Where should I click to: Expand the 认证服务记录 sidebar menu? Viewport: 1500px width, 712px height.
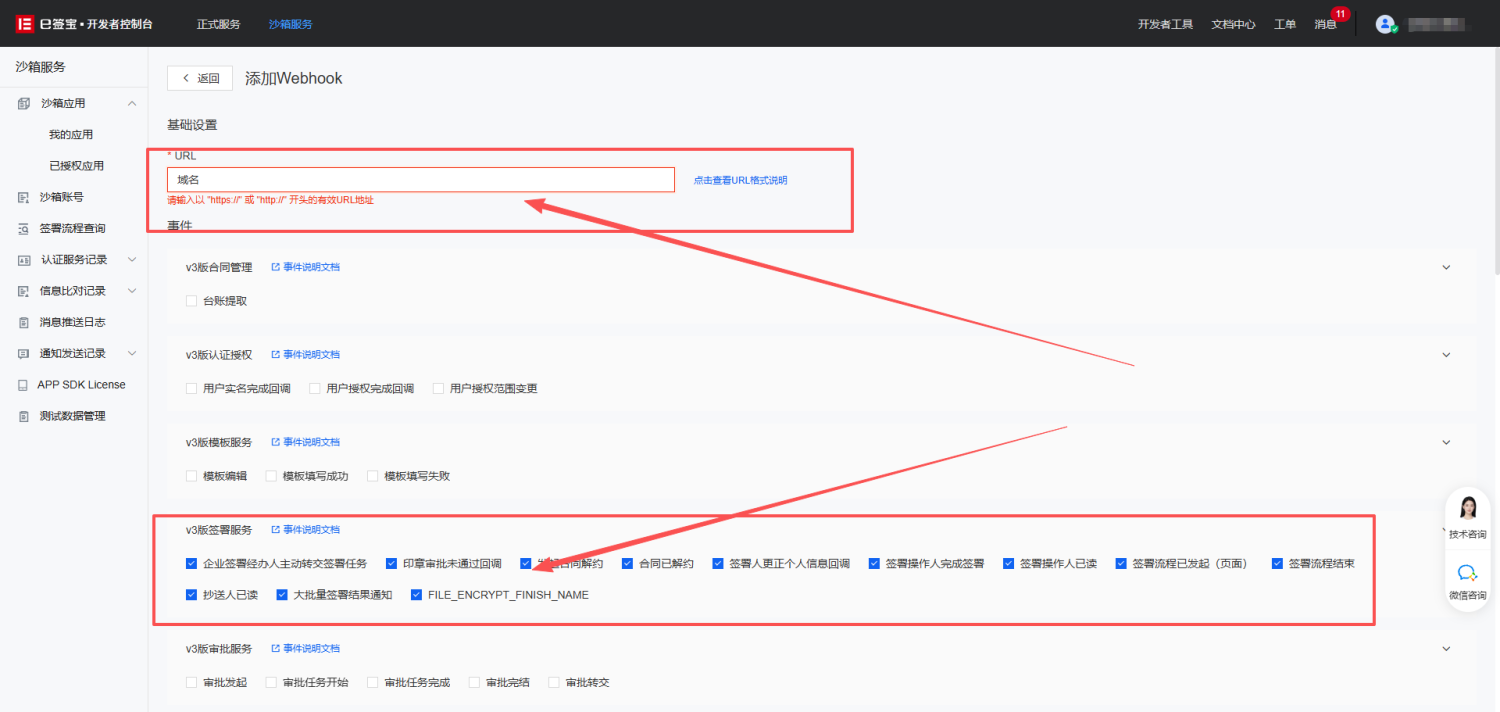click(132, 260)
